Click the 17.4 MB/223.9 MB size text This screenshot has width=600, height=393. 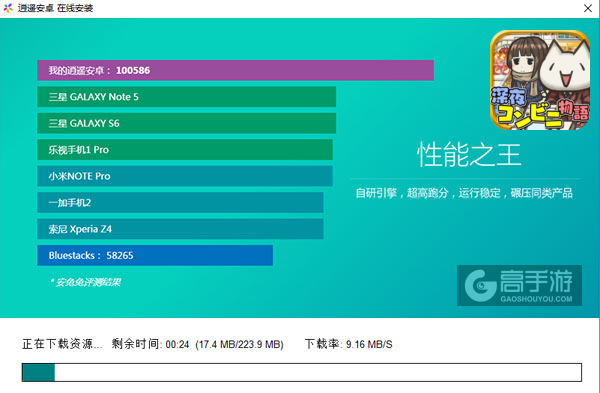coord(240,344)
